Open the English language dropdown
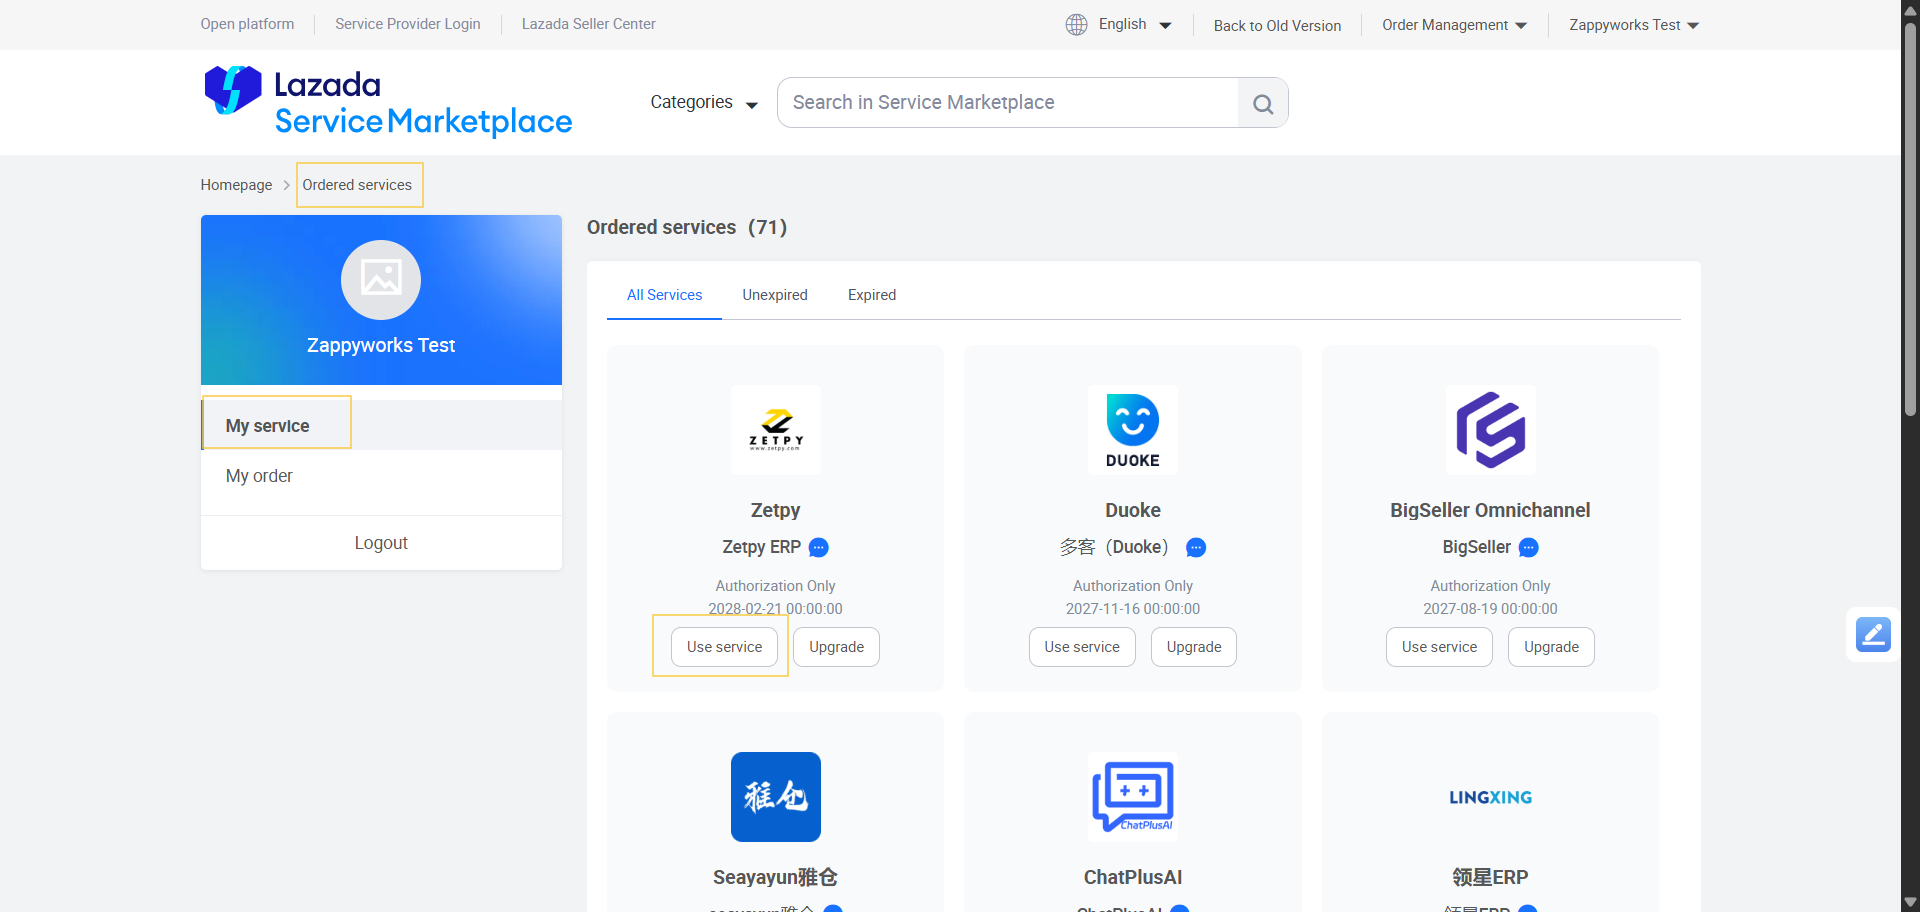The width and height of the screenshot is (1920, 912). (1134, 24)
